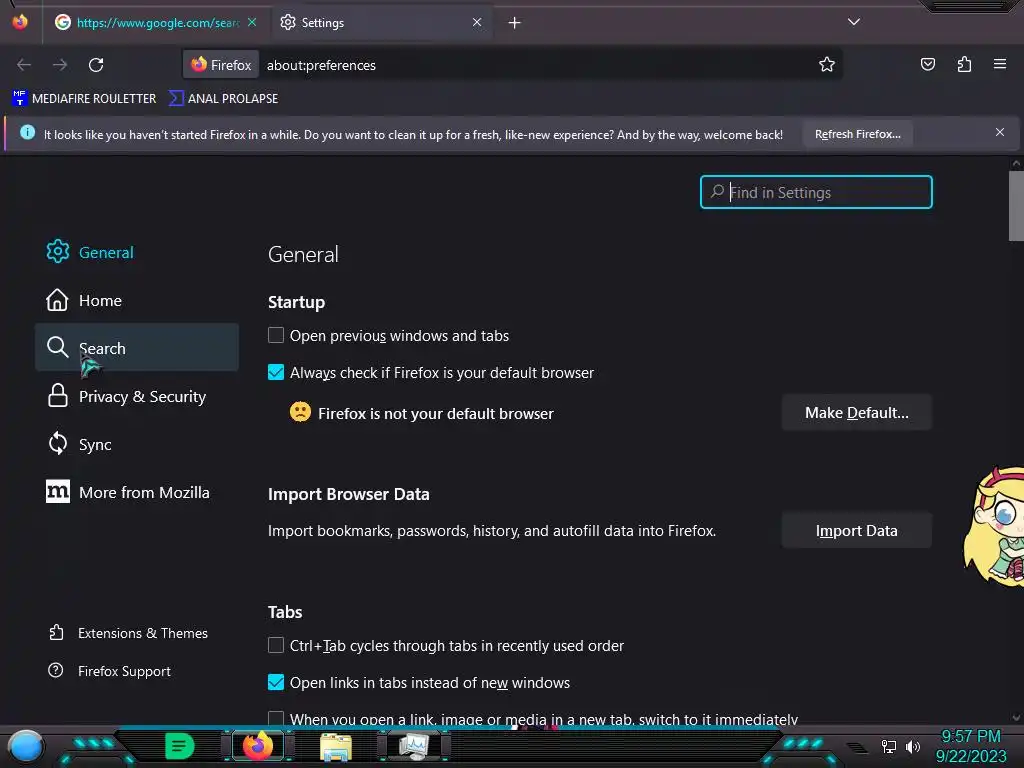
Task: Dismiss the notification bar with X
Action: 1000,133
